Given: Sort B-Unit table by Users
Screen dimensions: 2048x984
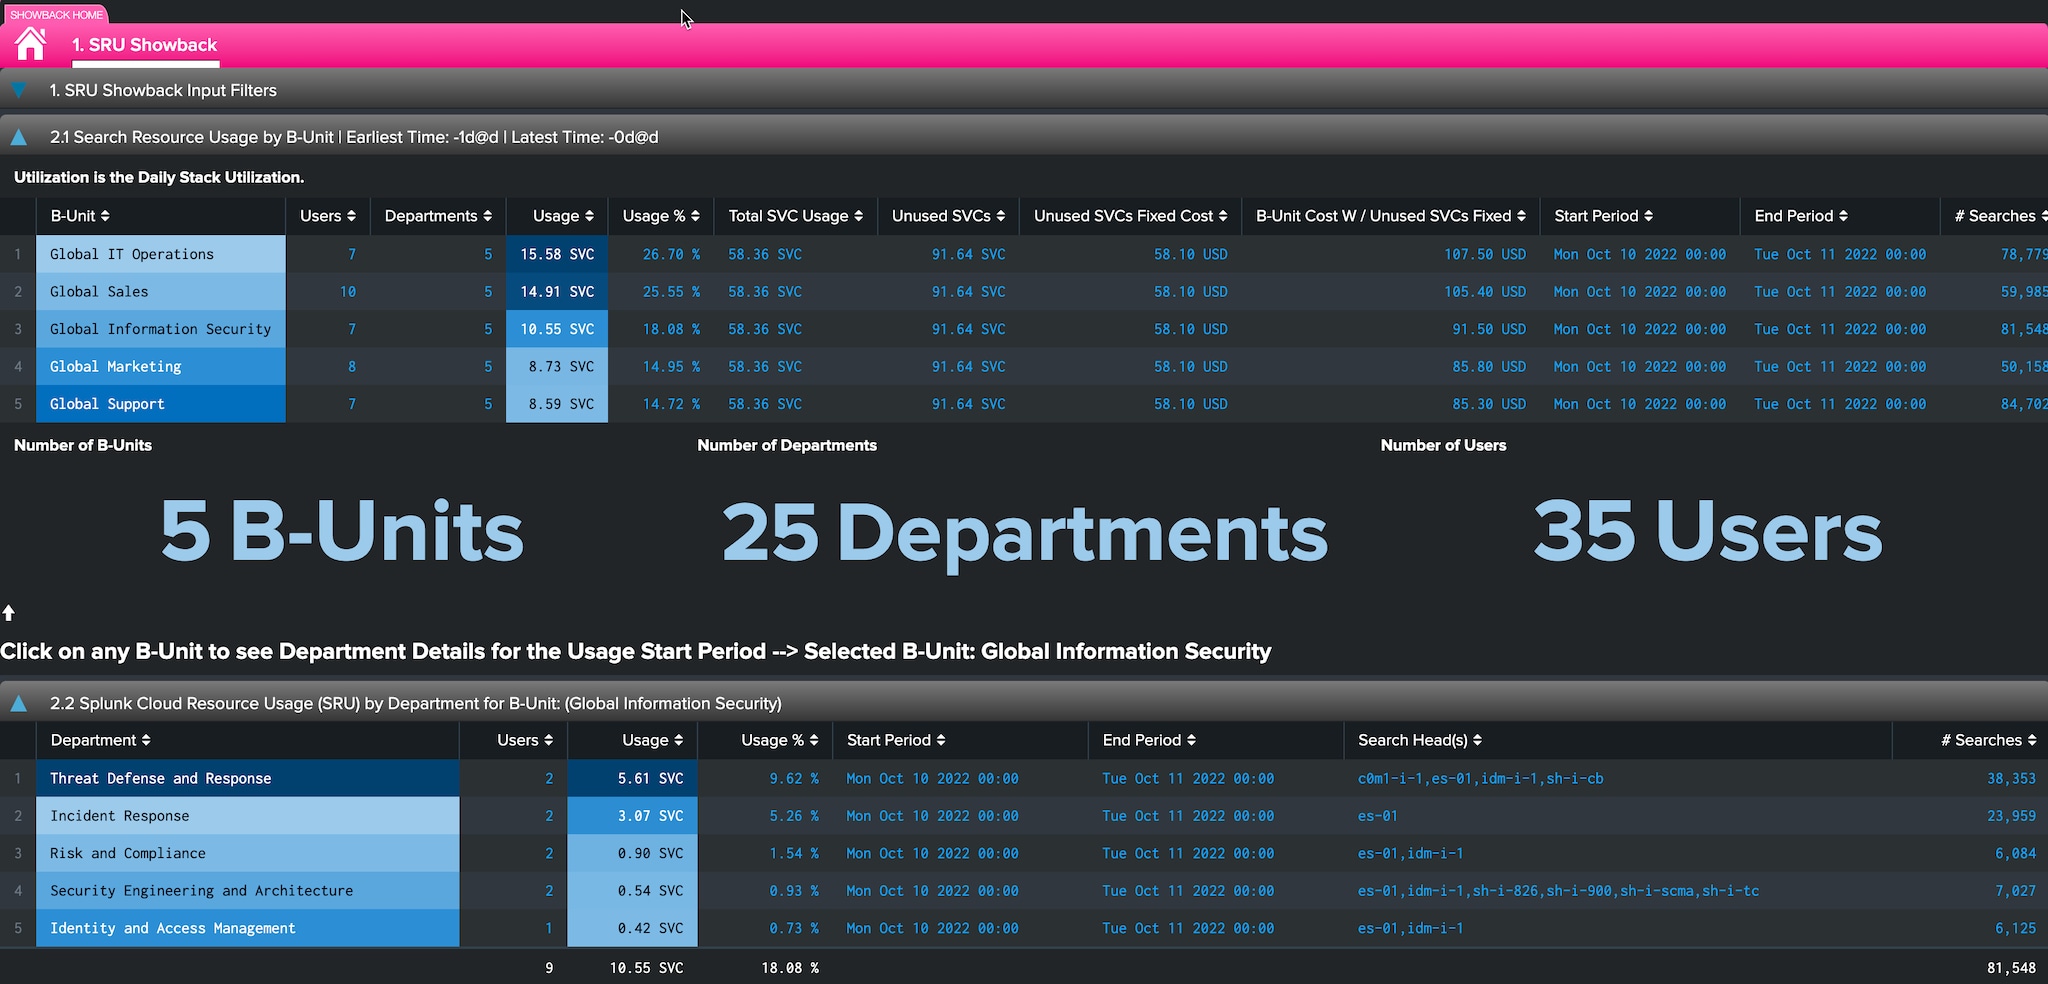Looking at the screenshot, I should 328,216.
